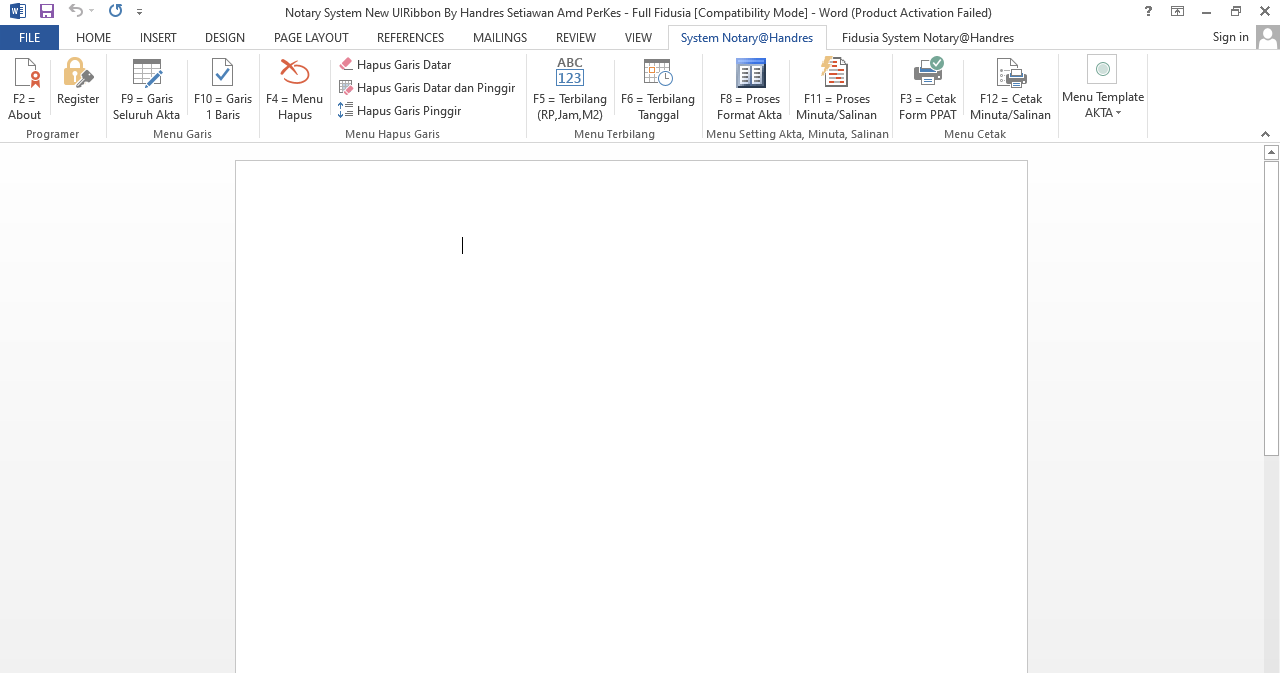Click F6 = Terbilang Tanggal
Screen dimensions: 1280x673
(658, 89)
